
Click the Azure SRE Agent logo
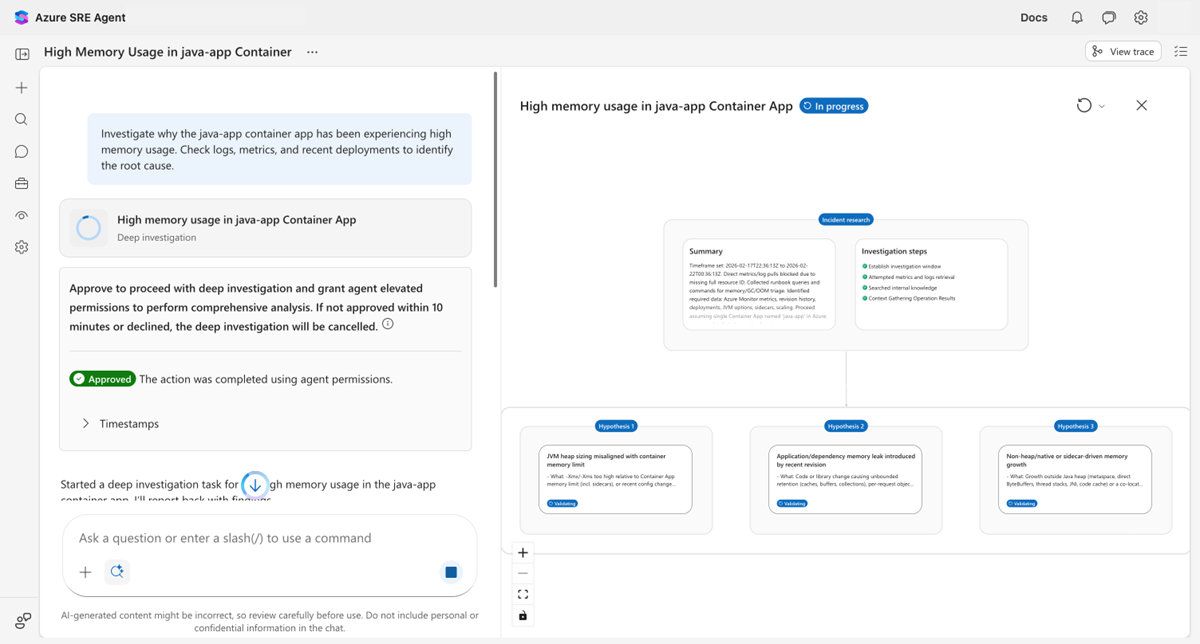21,17
